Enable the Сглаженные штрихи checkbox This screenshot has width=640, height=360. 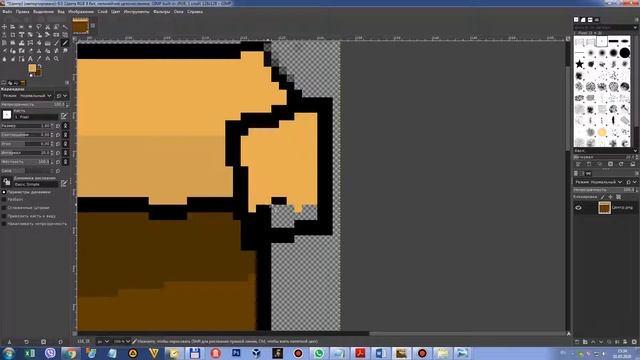click(x=4, y=208)
